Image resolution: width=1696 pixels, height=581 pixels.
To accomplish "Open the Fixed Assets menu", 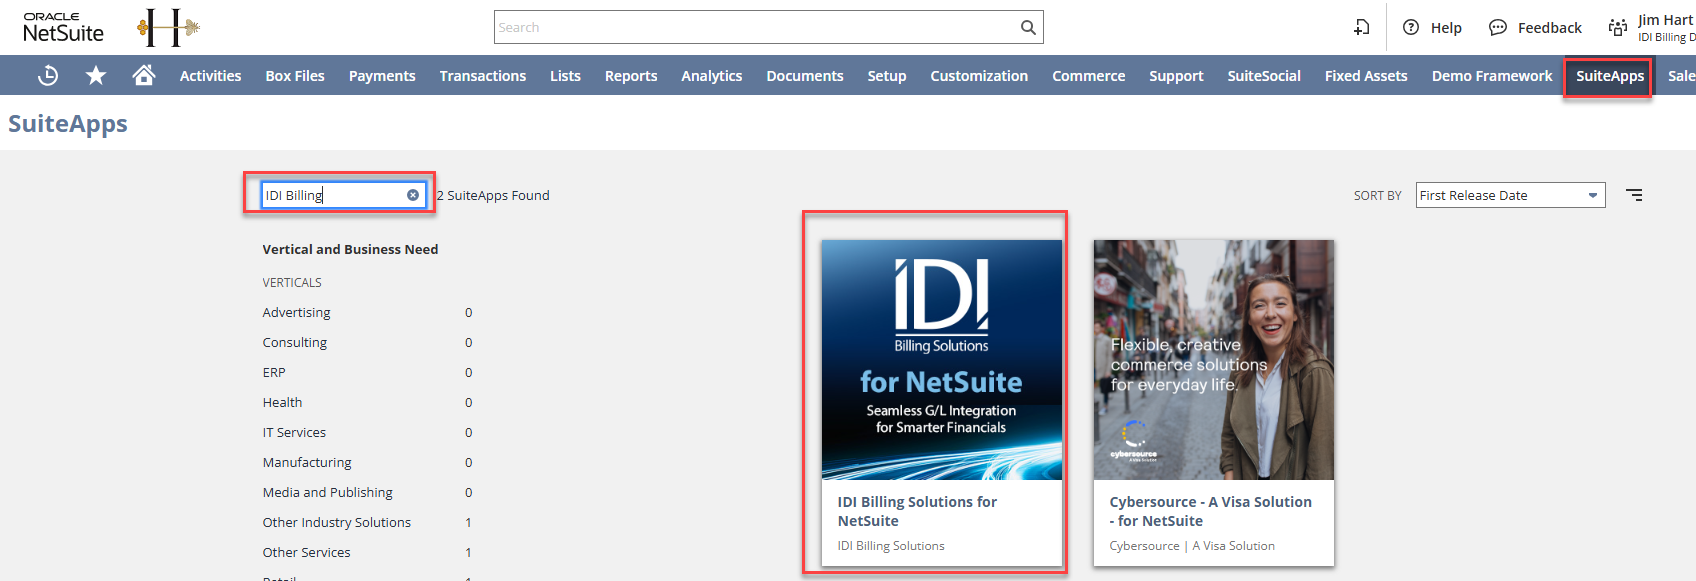I will [1366, 76].
